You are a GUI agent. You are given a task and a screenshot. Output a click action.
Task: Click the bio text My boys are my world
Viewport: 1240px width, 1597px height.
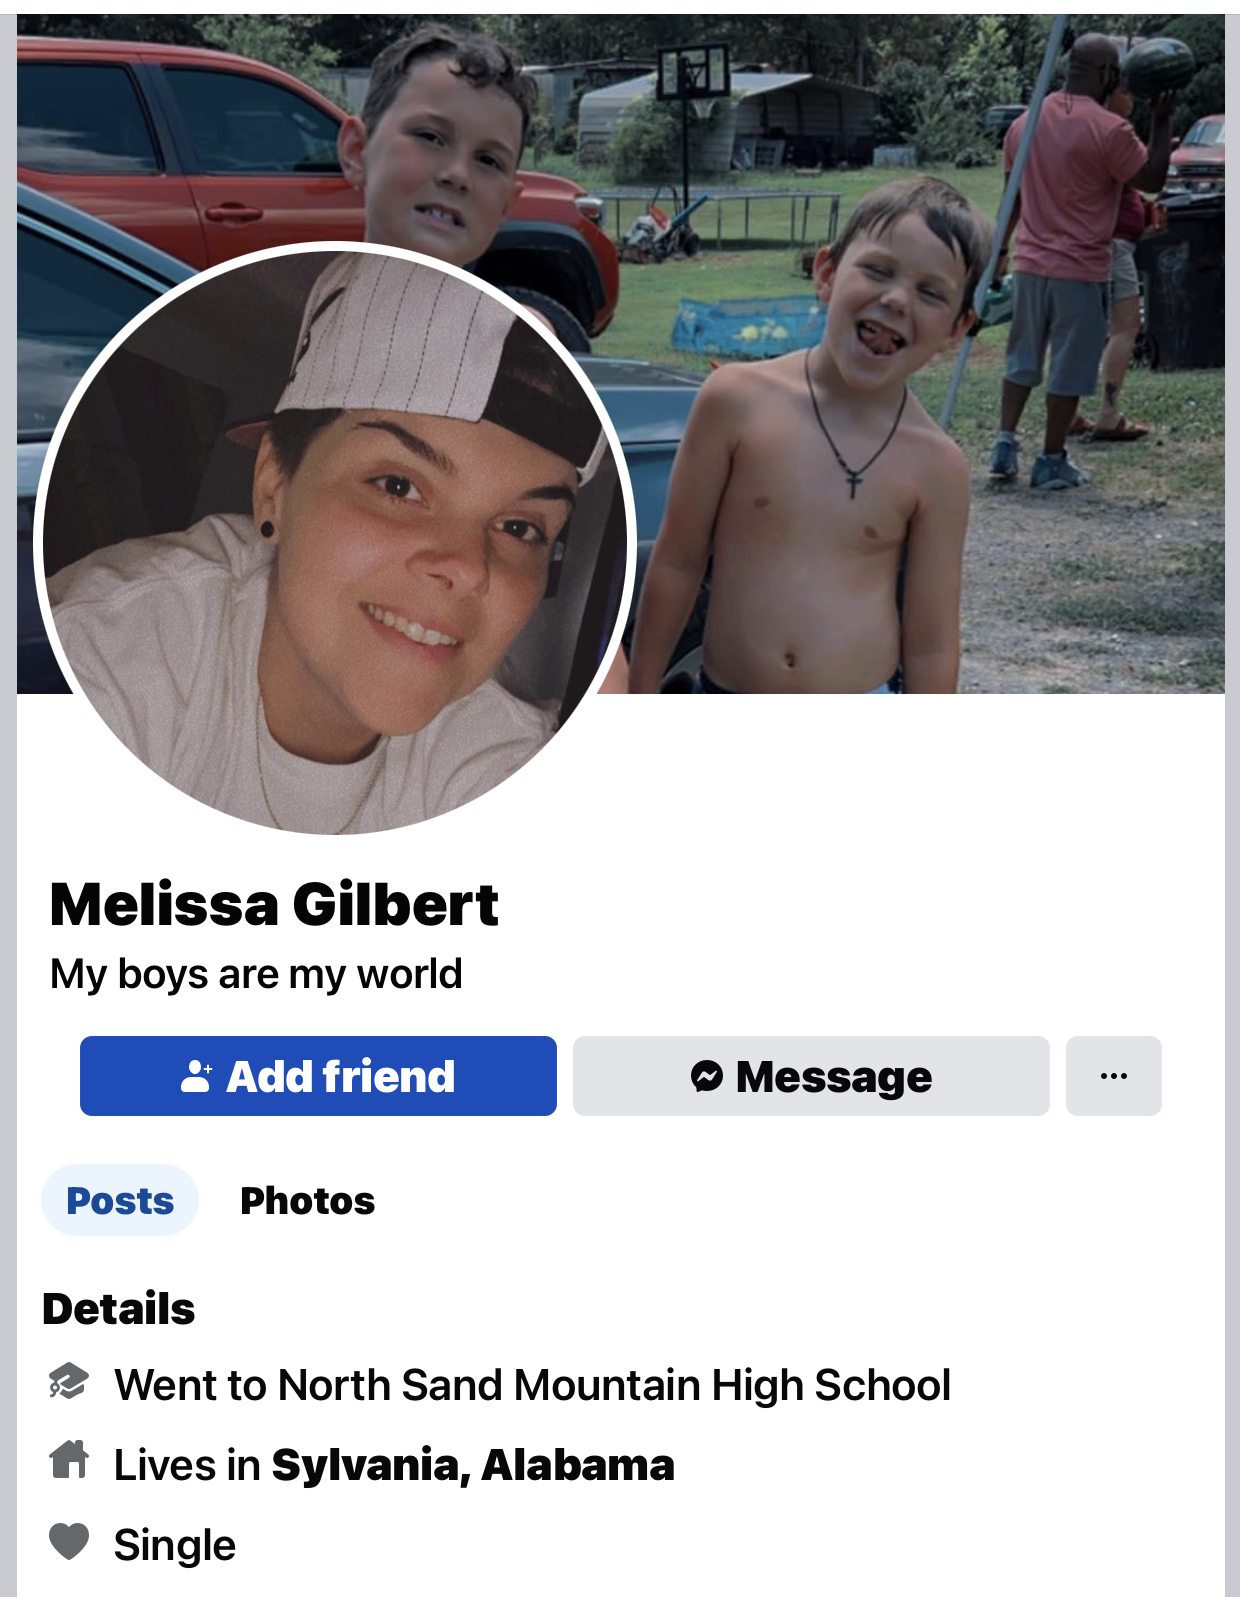[256, 974]
